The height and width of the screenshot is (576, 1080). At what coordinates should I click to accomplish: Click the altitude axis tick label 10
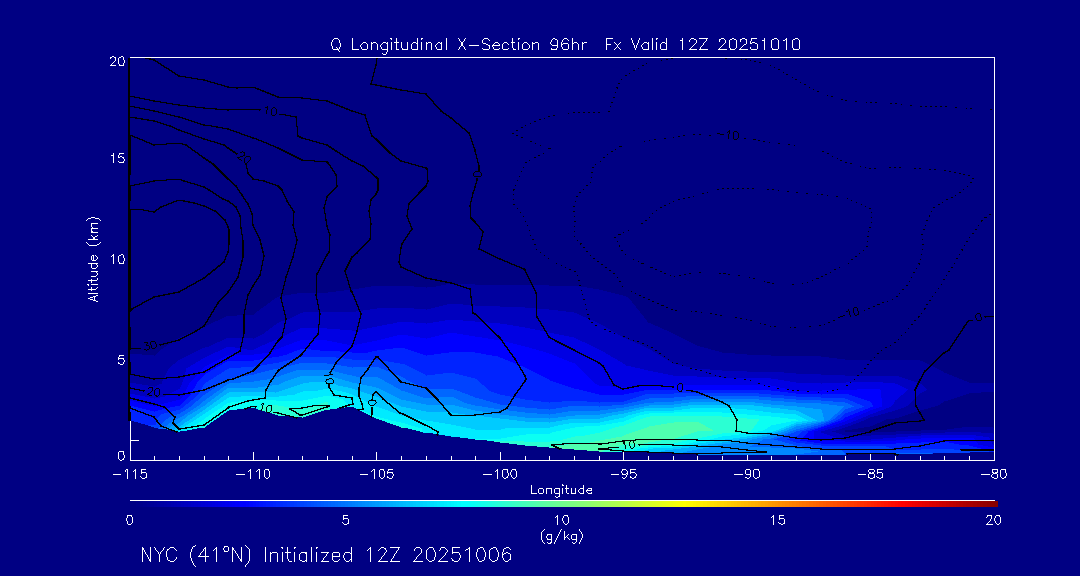[x=118, y=259]
